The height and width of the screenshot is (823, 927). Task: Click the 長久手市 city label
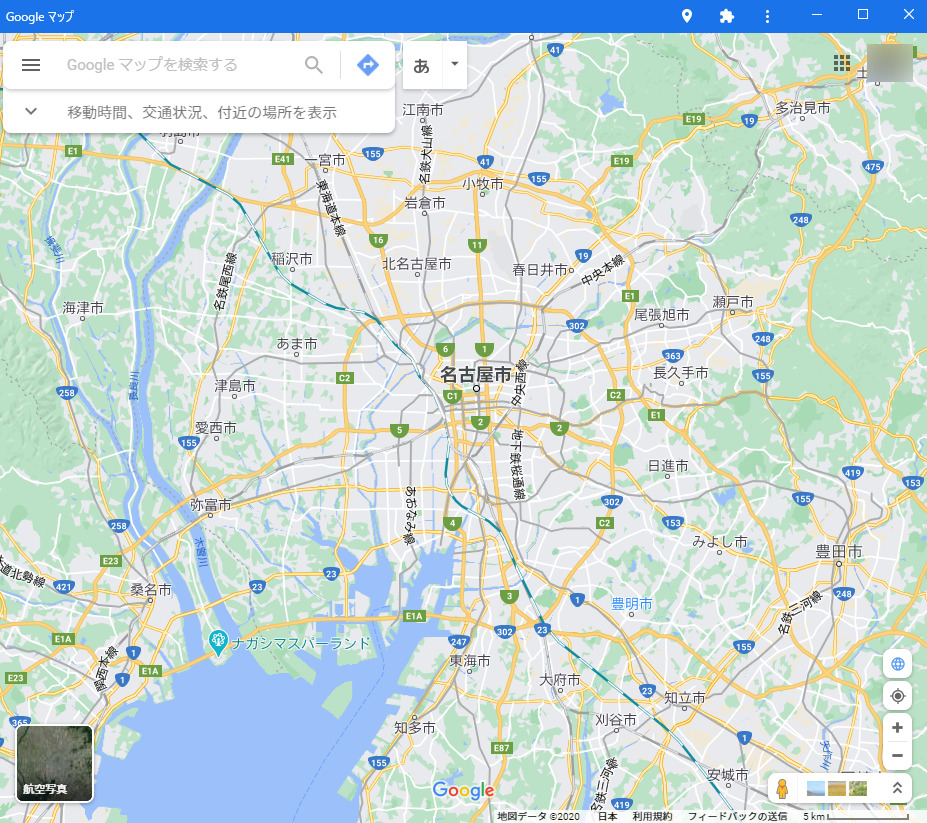pyautogui.click(x=680, y=372)
